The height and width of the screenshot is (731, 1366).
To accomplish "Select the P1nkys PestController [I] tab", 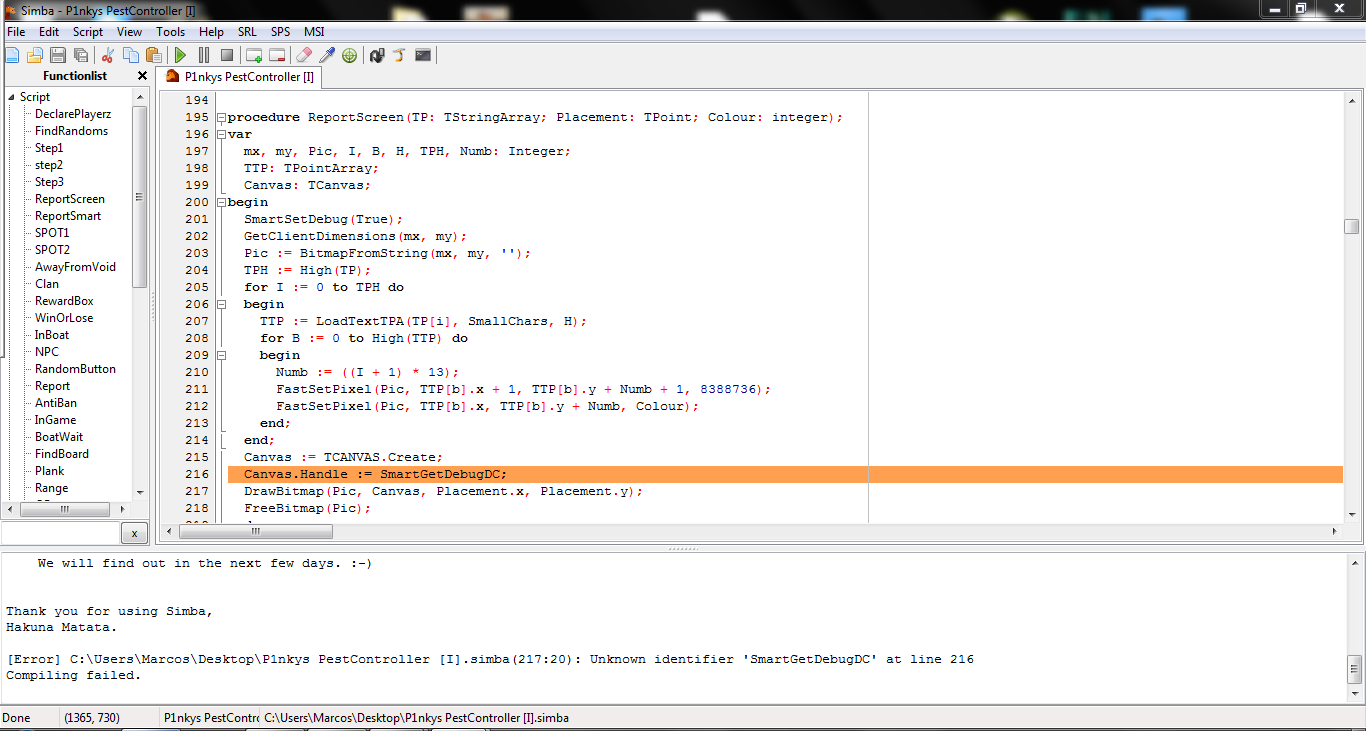I will click(241, 77).
